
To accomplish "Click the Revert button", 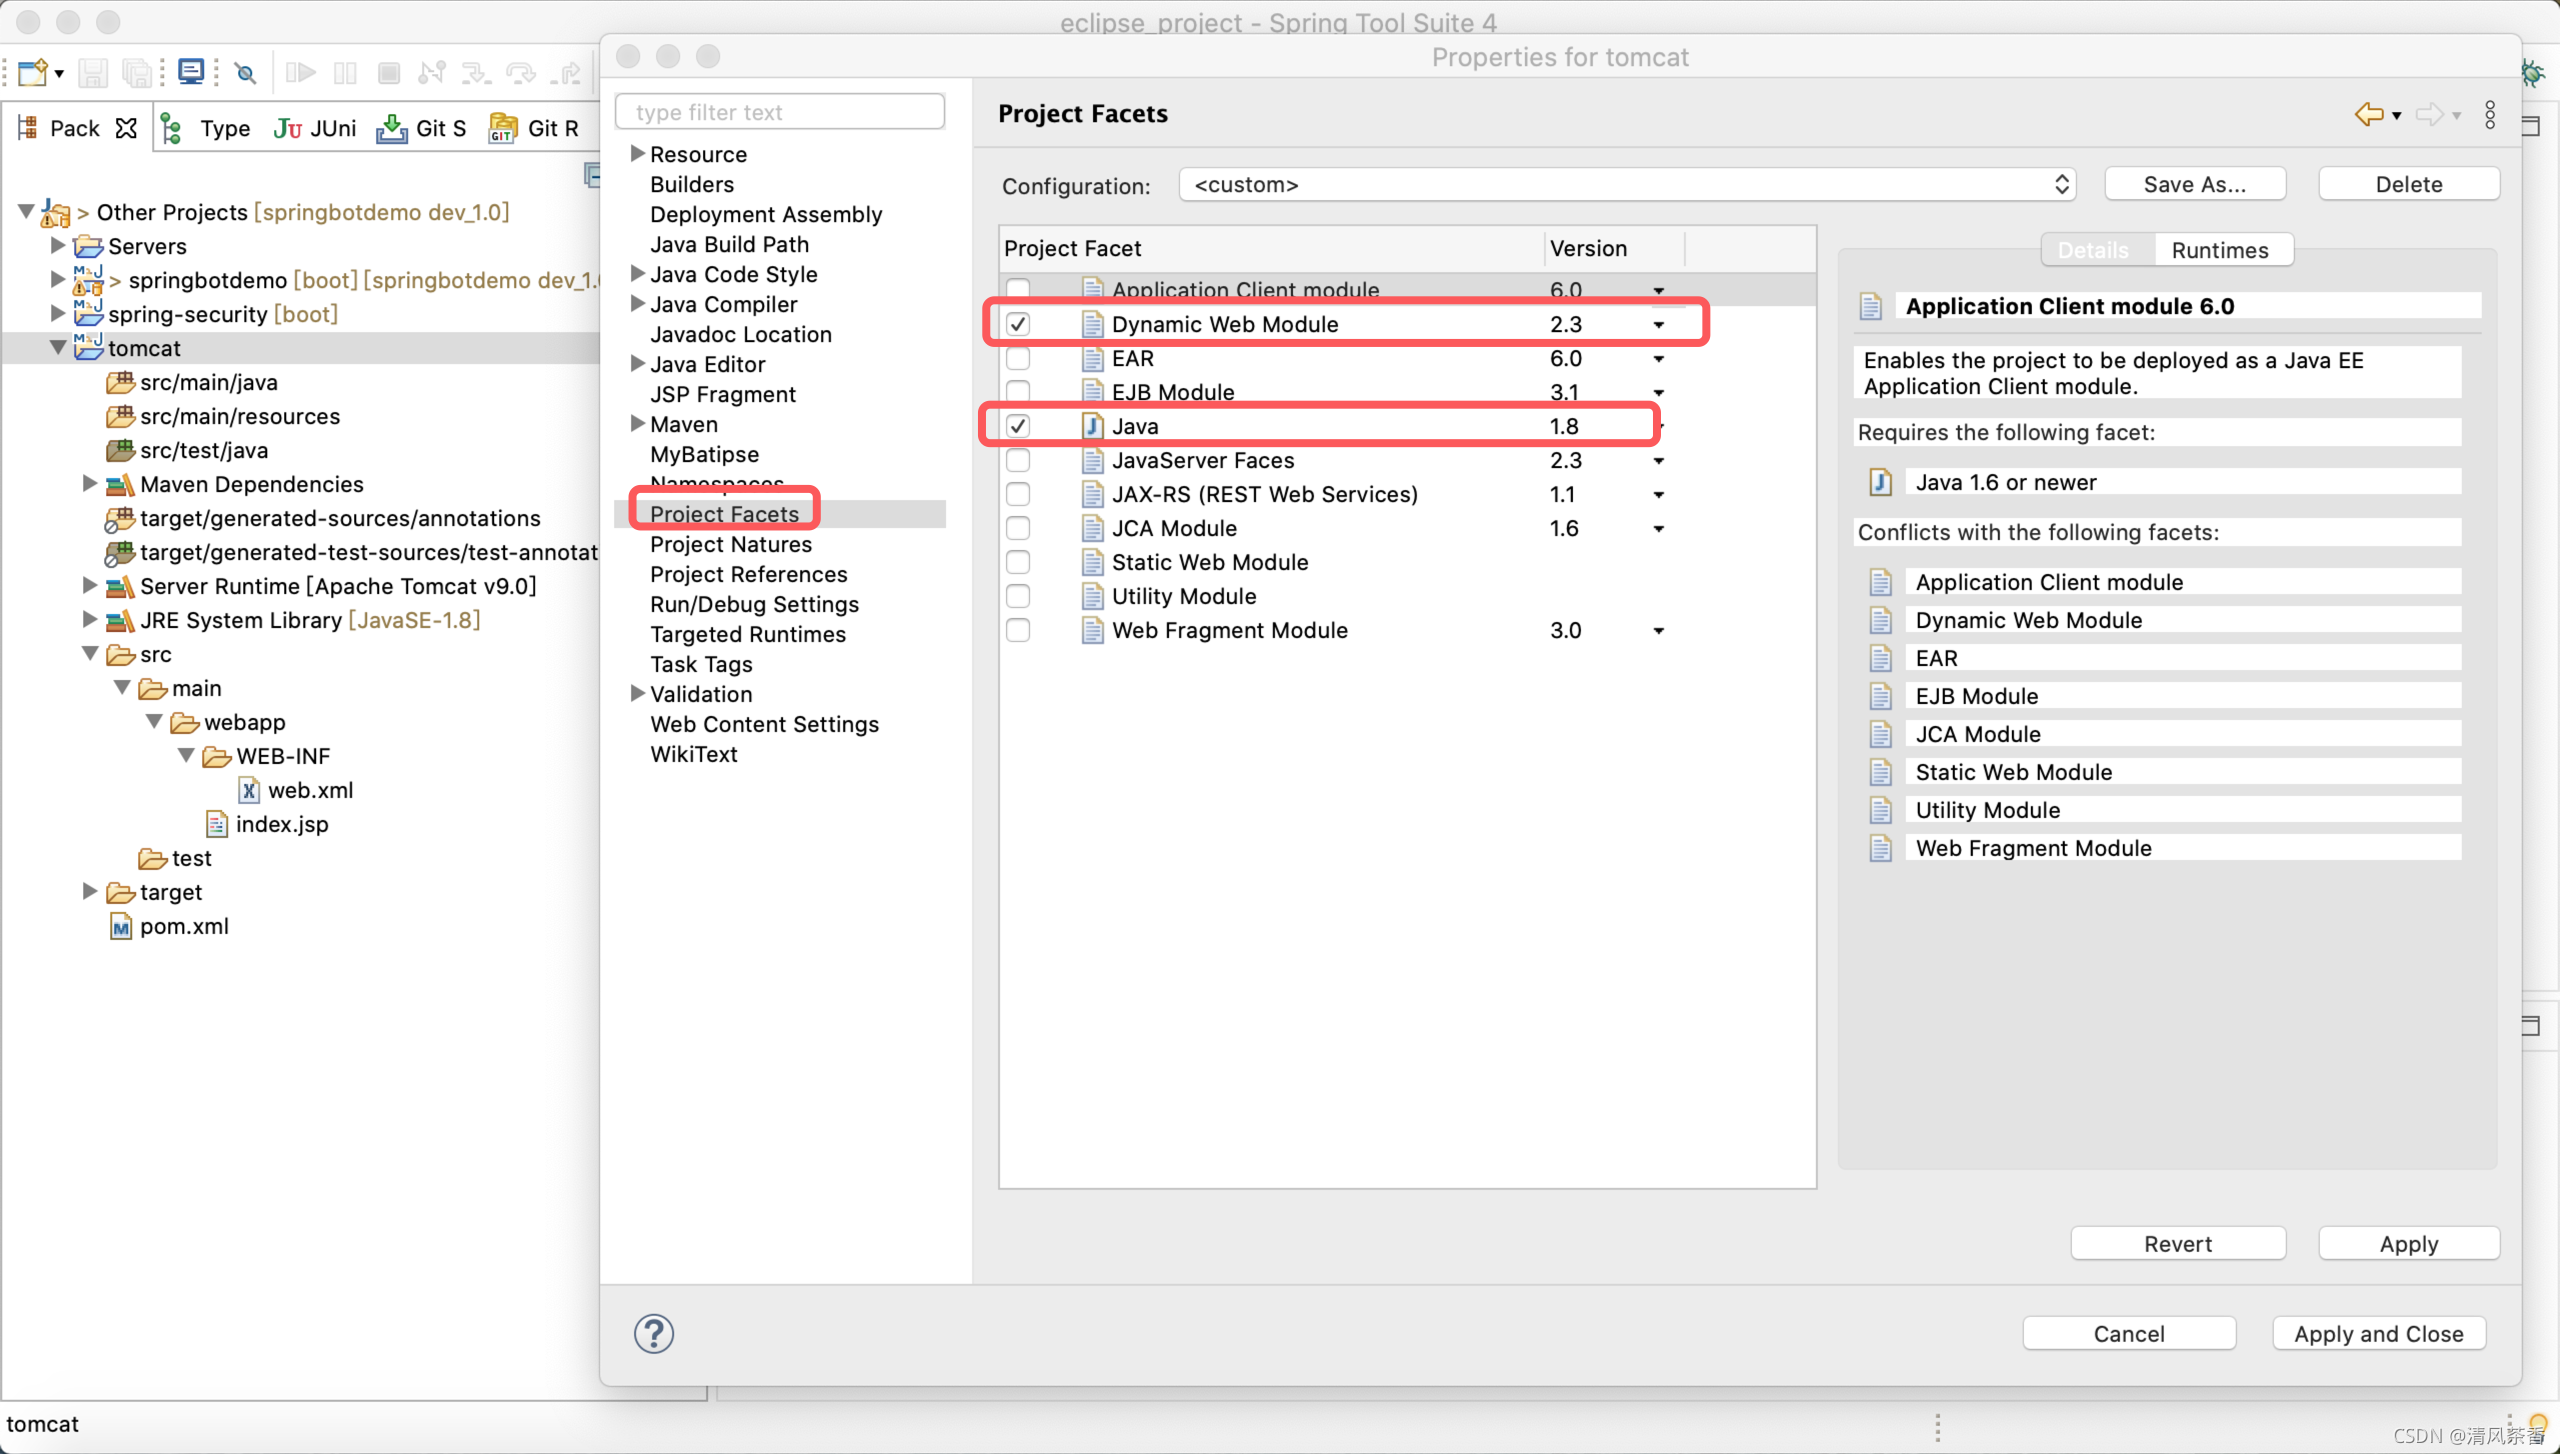I will (2178, 1243).
